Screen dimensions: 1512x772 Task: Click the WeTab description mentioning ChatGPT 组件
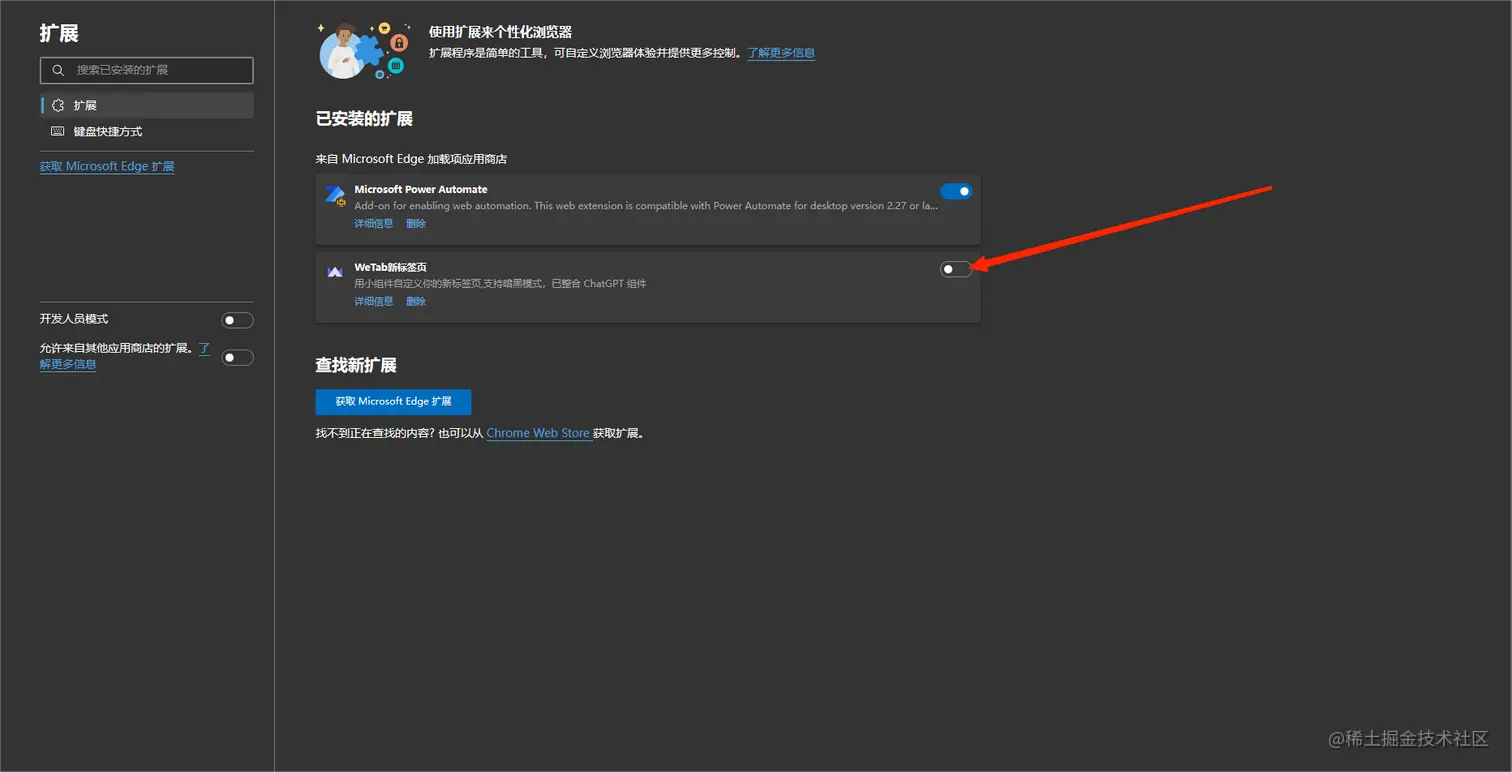tap(500, 283)
